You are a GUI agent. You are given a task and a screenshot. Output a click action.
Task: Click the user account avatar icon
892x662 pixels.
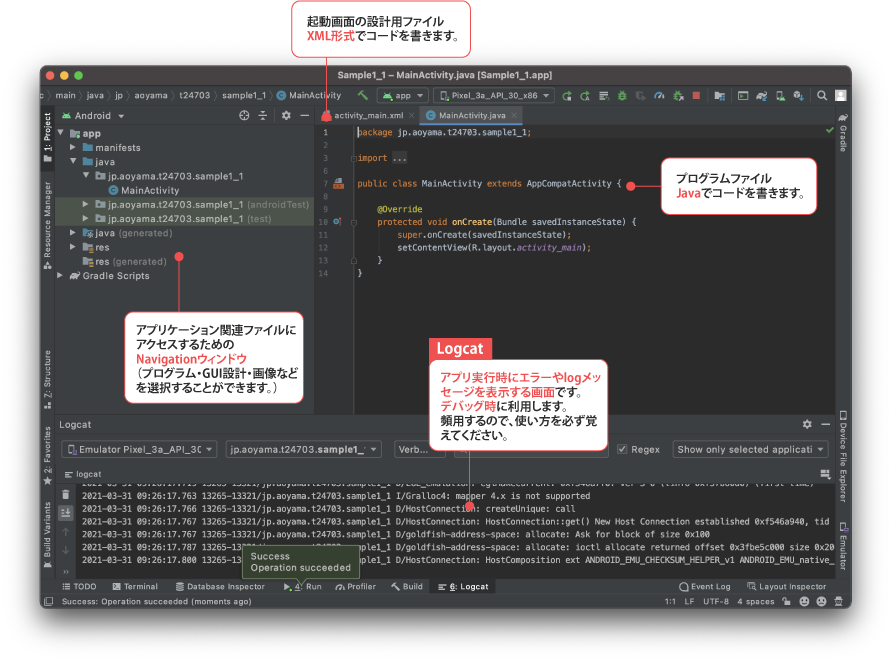[x=840, y=96]
